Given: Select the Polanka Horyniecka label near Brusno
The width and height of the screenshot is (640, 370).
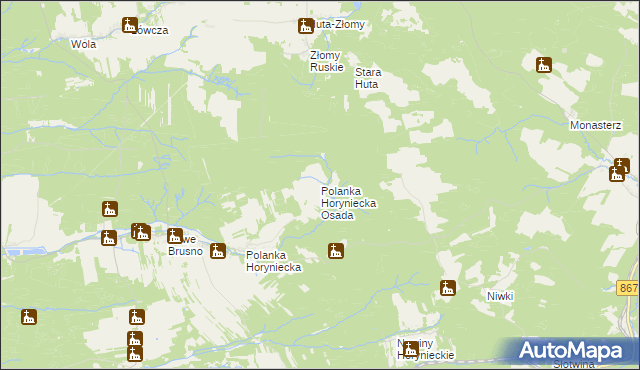Looking at the screenshot, I should pyautogui.click(x=273, y=261).
